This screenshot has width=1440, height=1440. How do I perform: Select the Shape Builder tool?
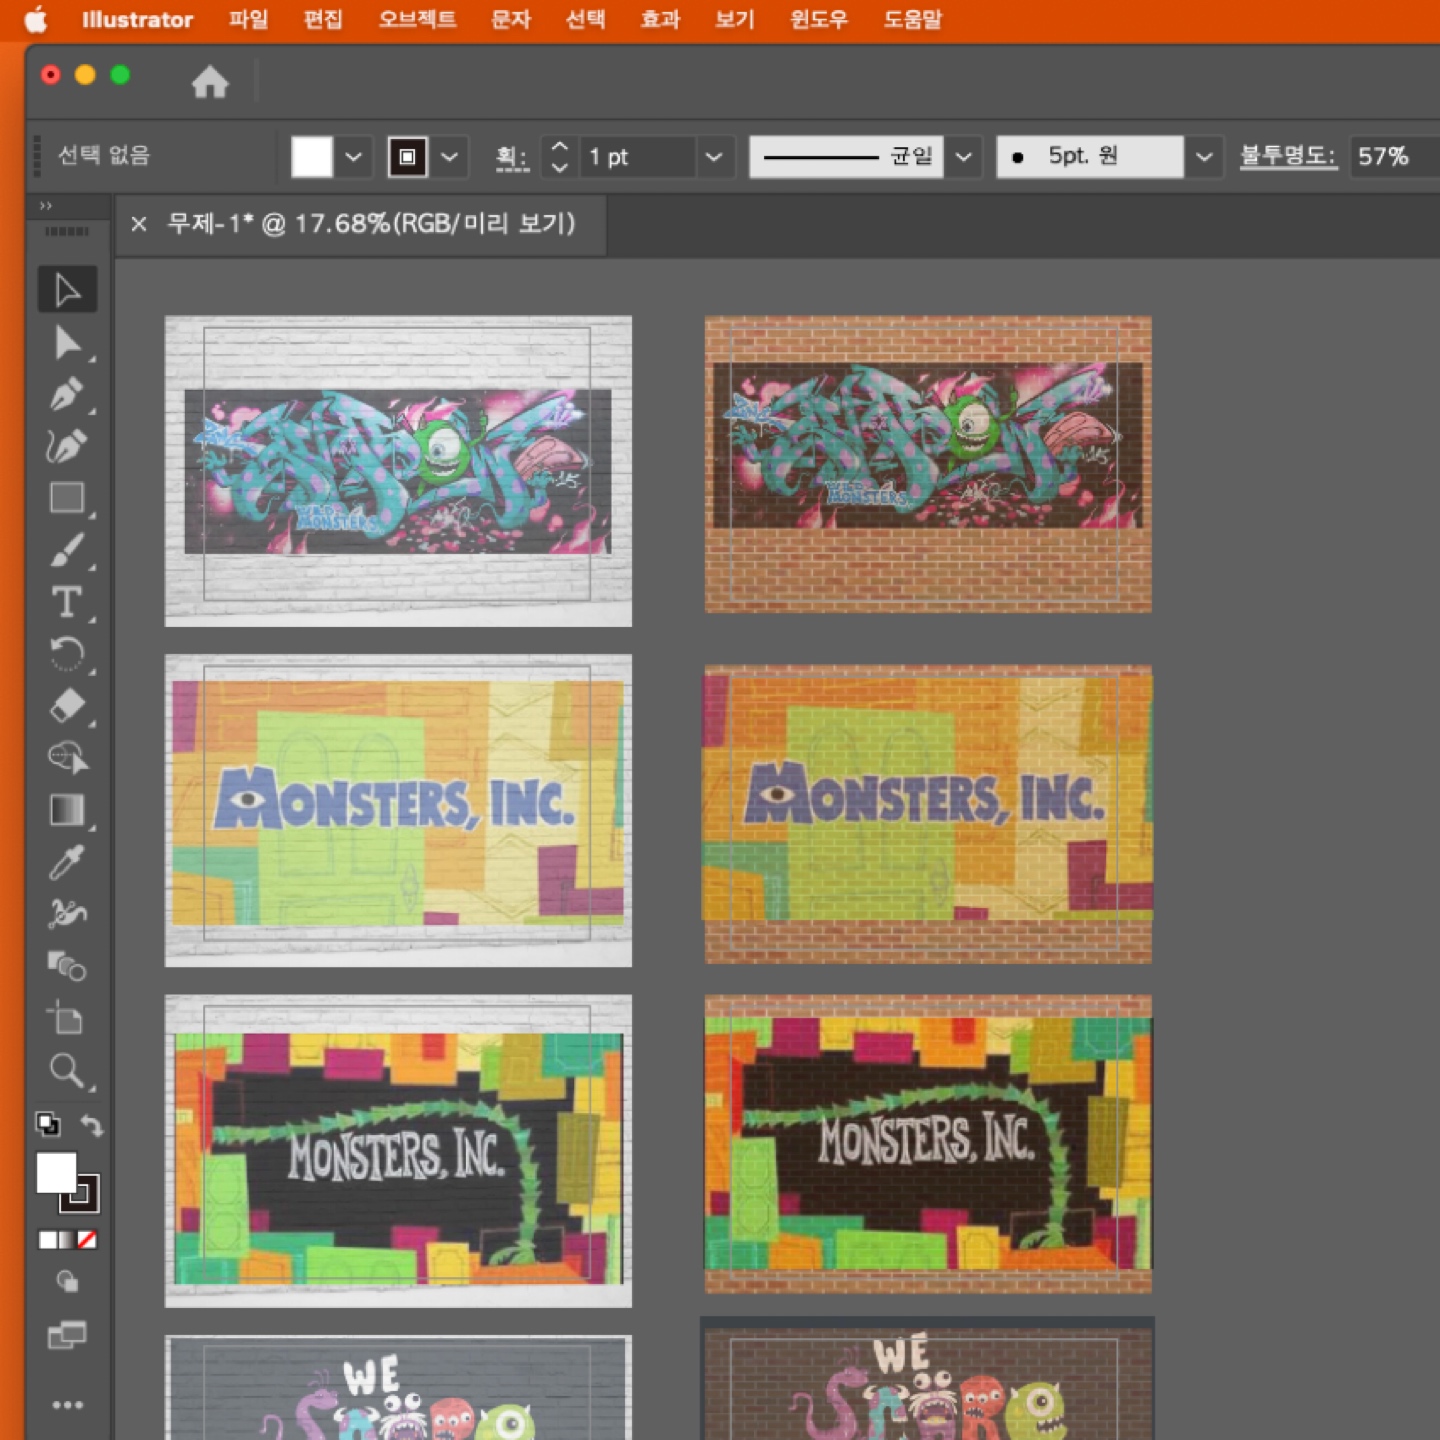click(67, 758)
